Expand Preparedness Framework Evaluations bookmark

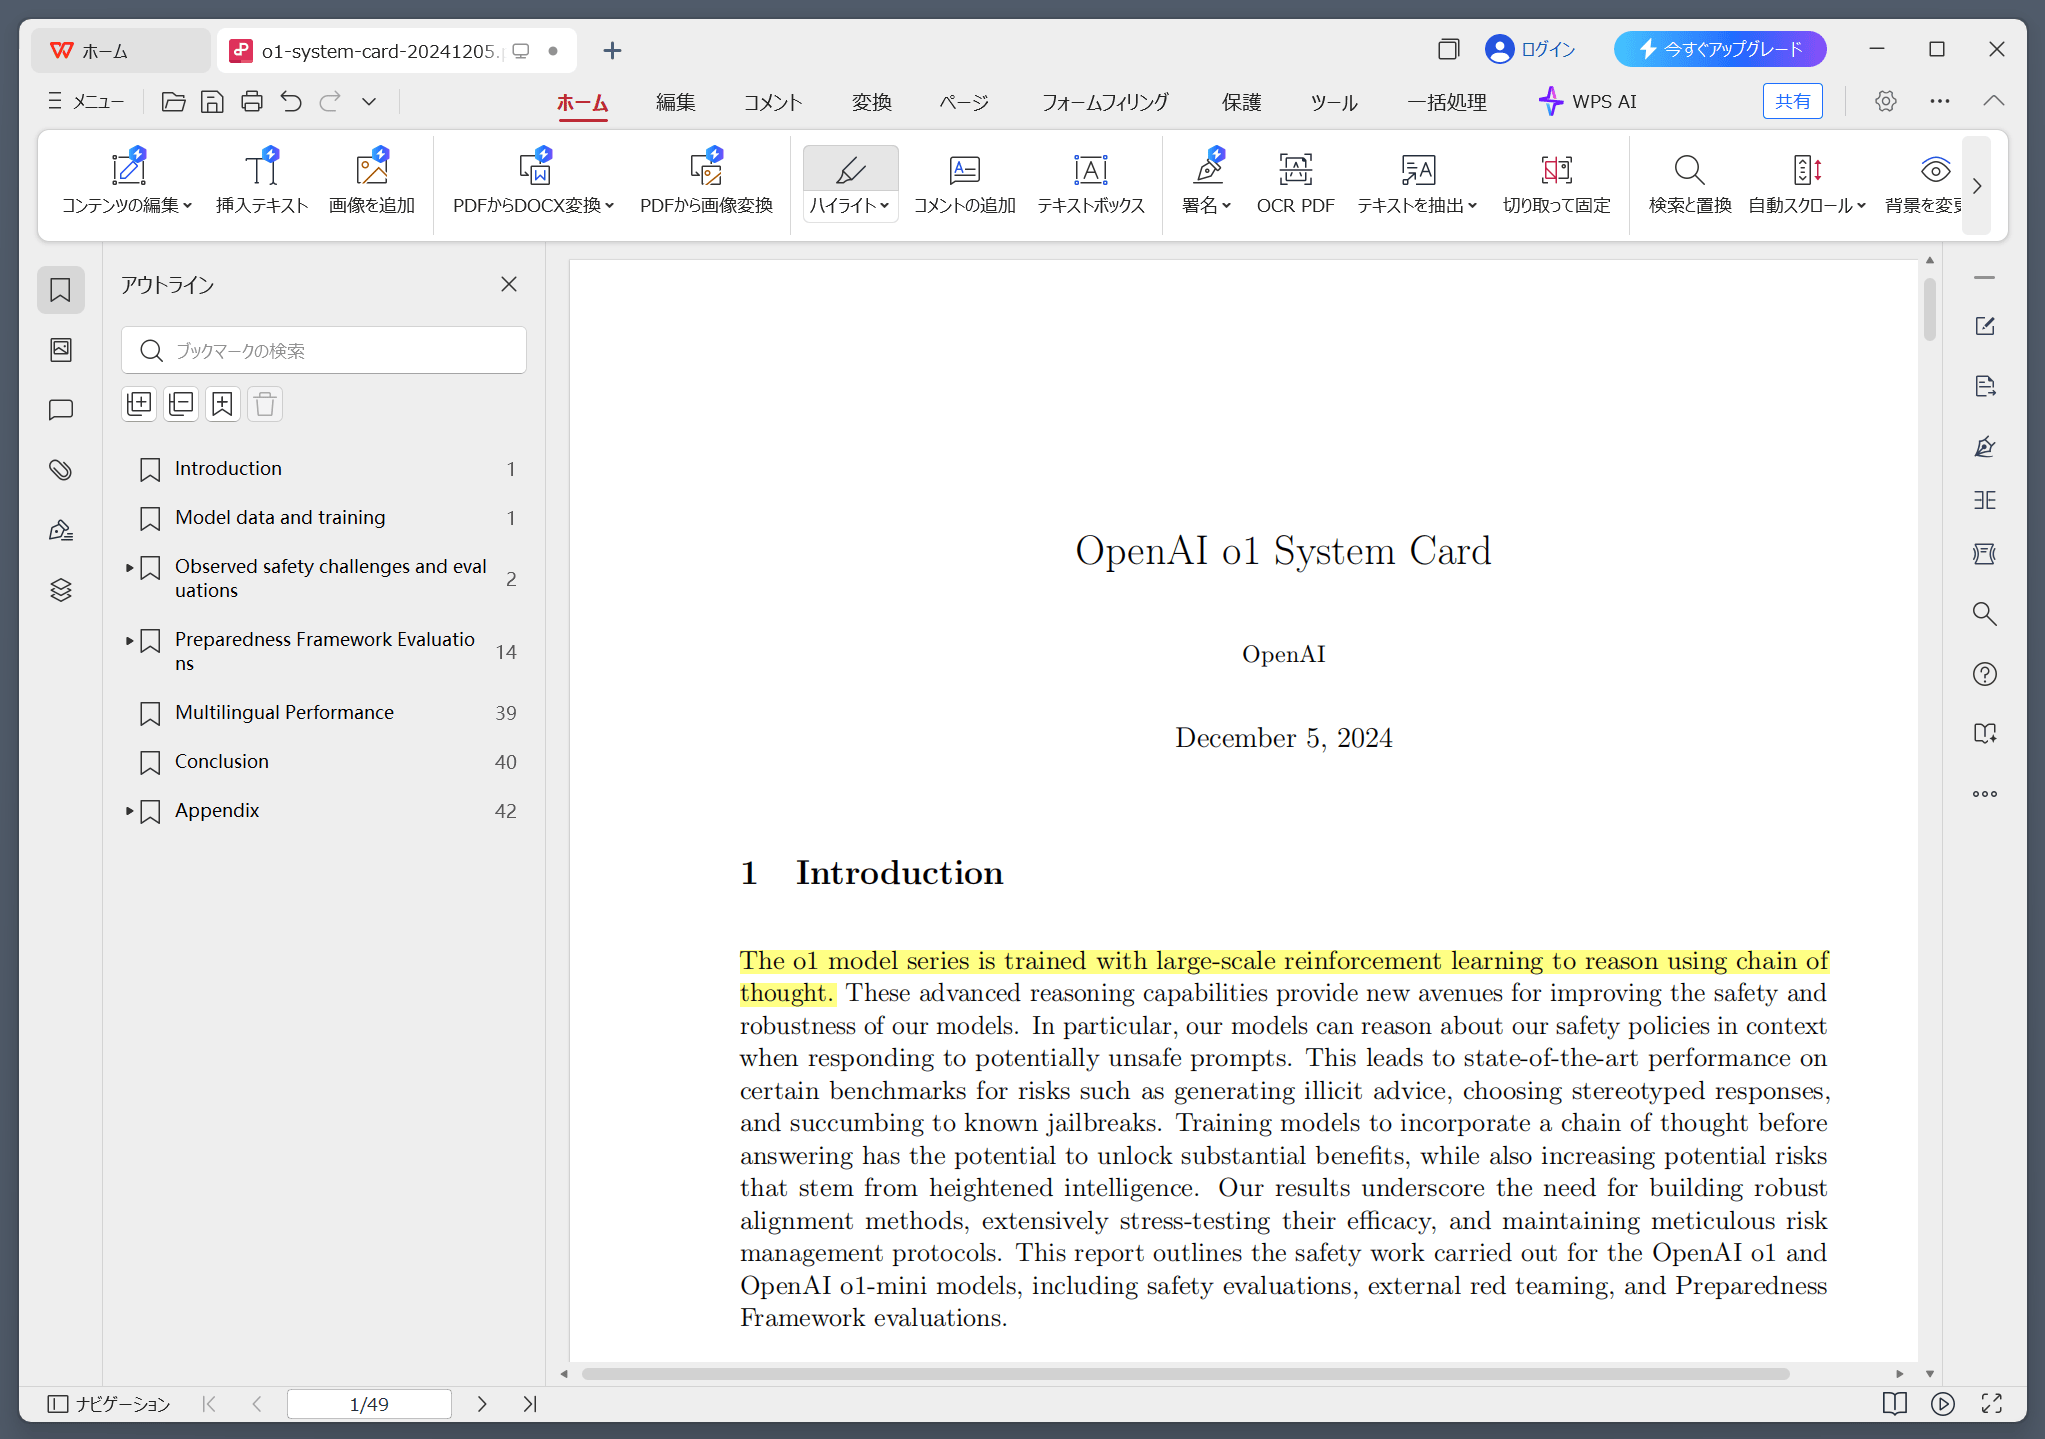click(x=129, y=640)
